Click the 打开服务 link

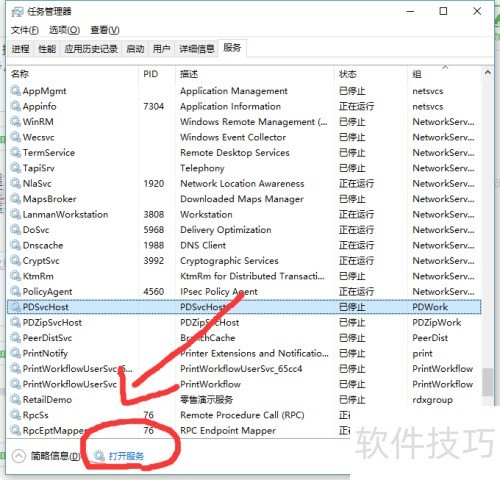pos(126,456)
